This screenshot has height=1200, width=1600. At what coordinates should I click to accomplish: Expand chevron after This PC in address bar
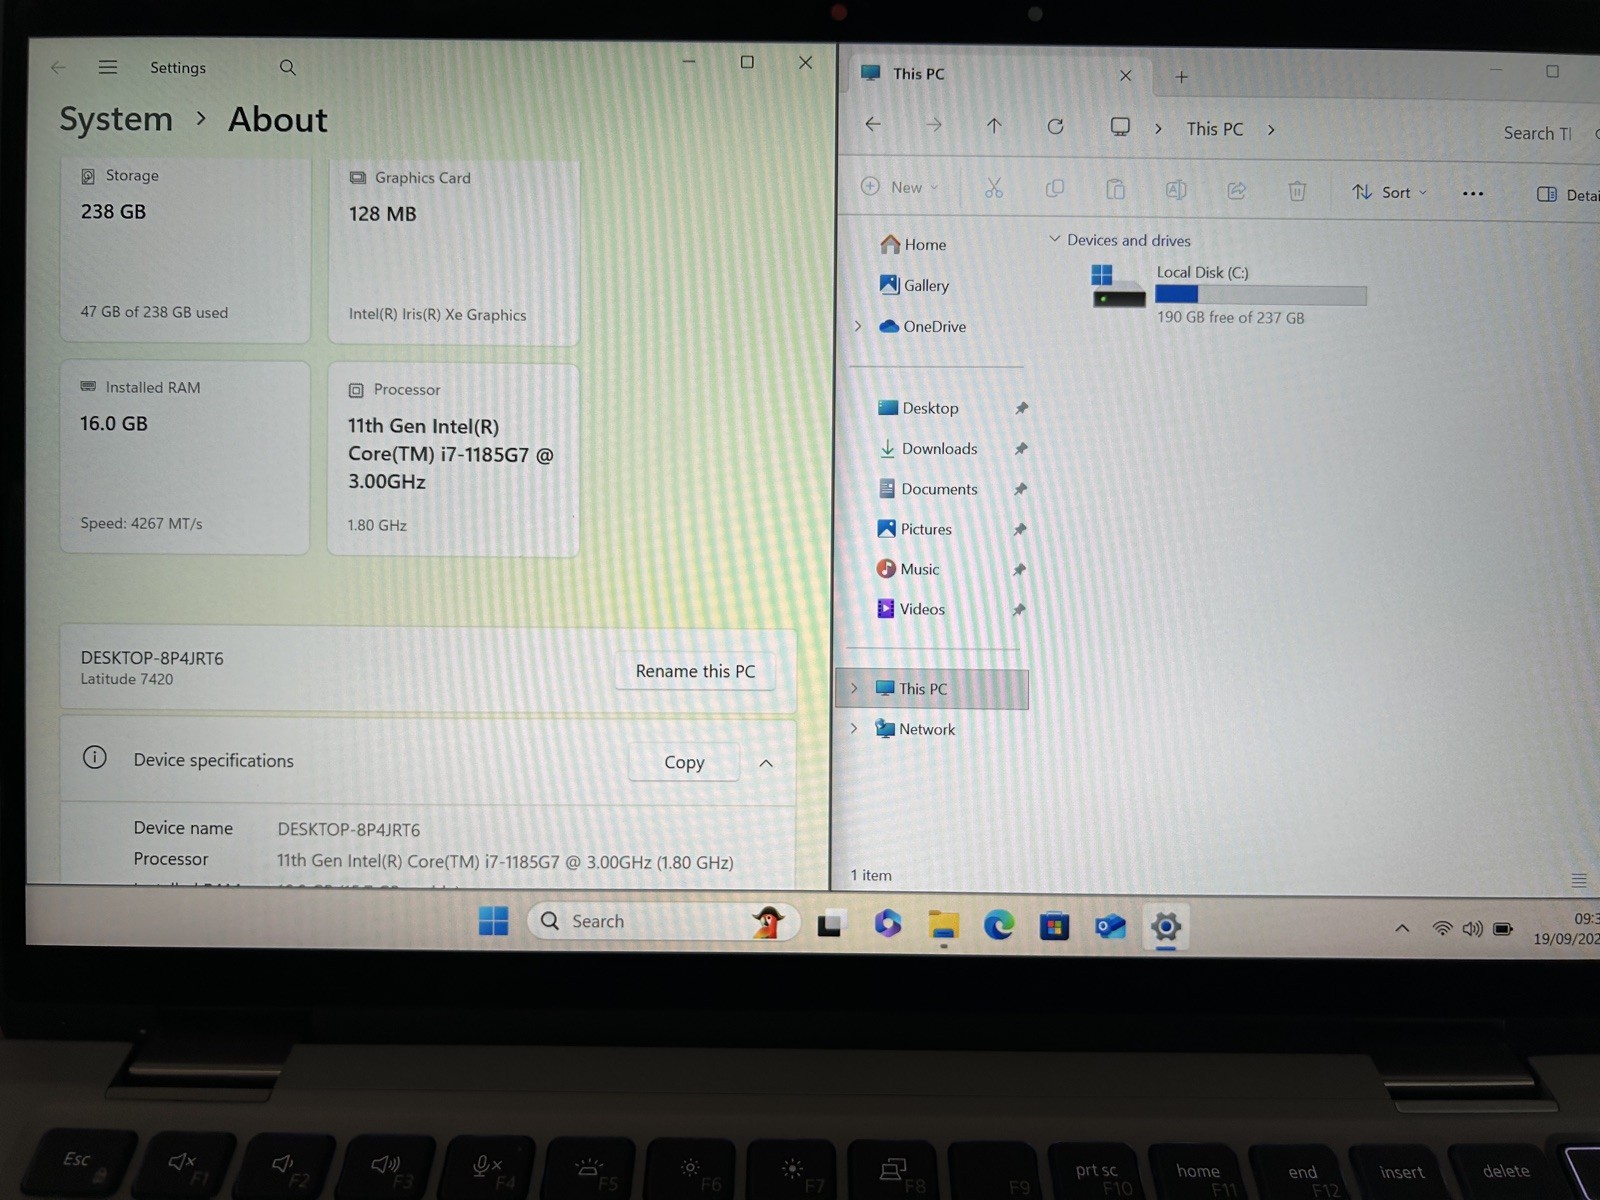[1271, 130]
